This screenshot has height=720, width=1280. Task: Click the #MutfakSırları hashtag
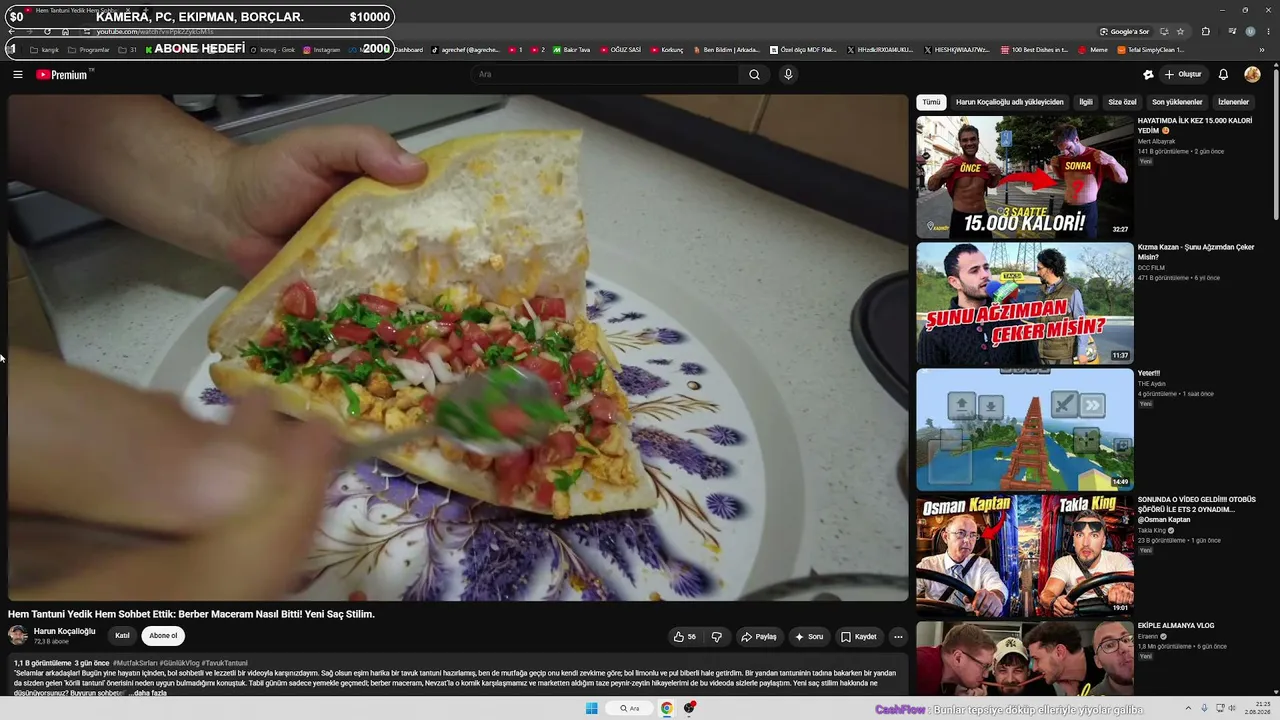coord(135,663)
